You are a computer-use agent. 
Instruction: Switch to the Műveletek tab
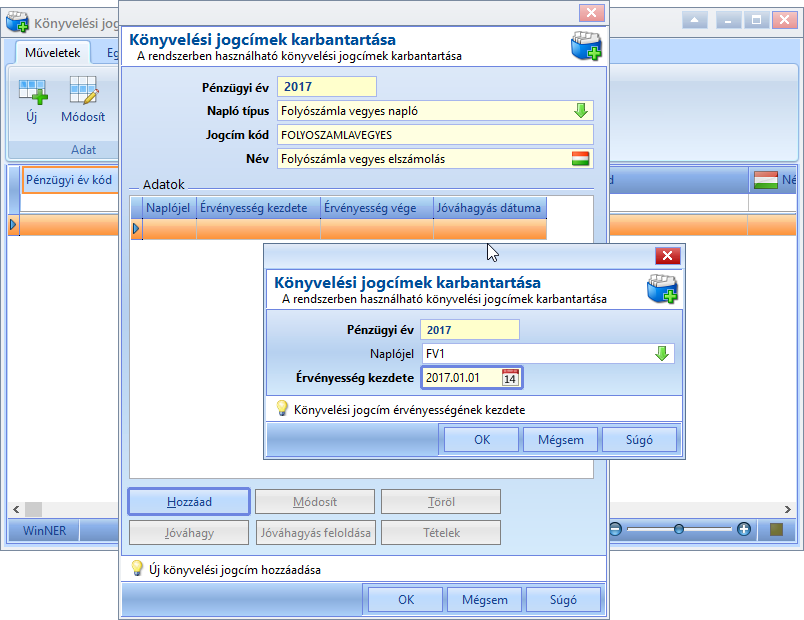tap(53, 53)
